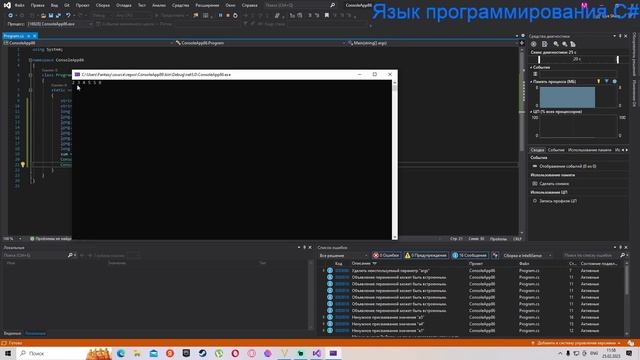This screenshot has width=640, height=360.
Task: Click the console window vertical scrollbar
Action: pyautogui.click(x=394, y=160)
